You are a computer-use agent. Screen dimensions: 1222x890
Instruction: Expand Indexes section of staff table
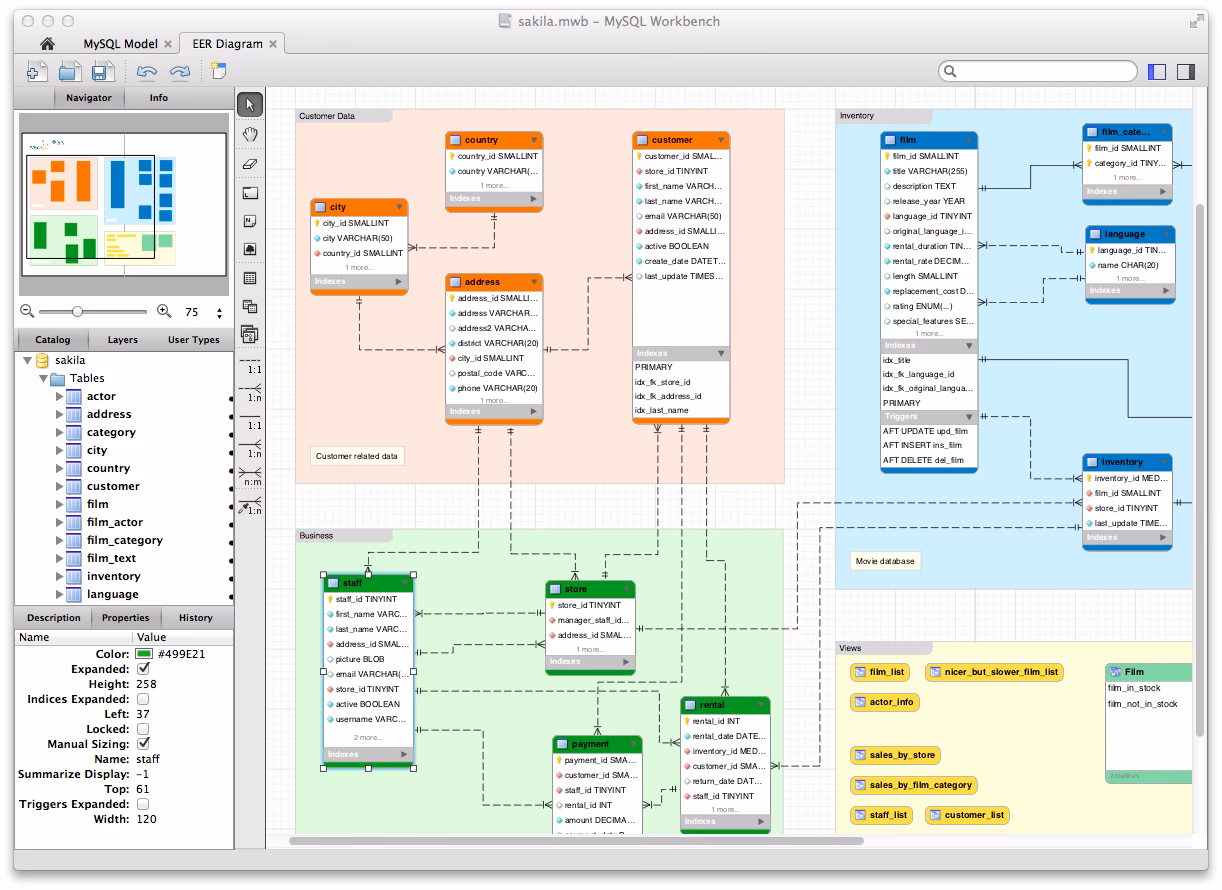pyautogui.click(x=404, y=755)
